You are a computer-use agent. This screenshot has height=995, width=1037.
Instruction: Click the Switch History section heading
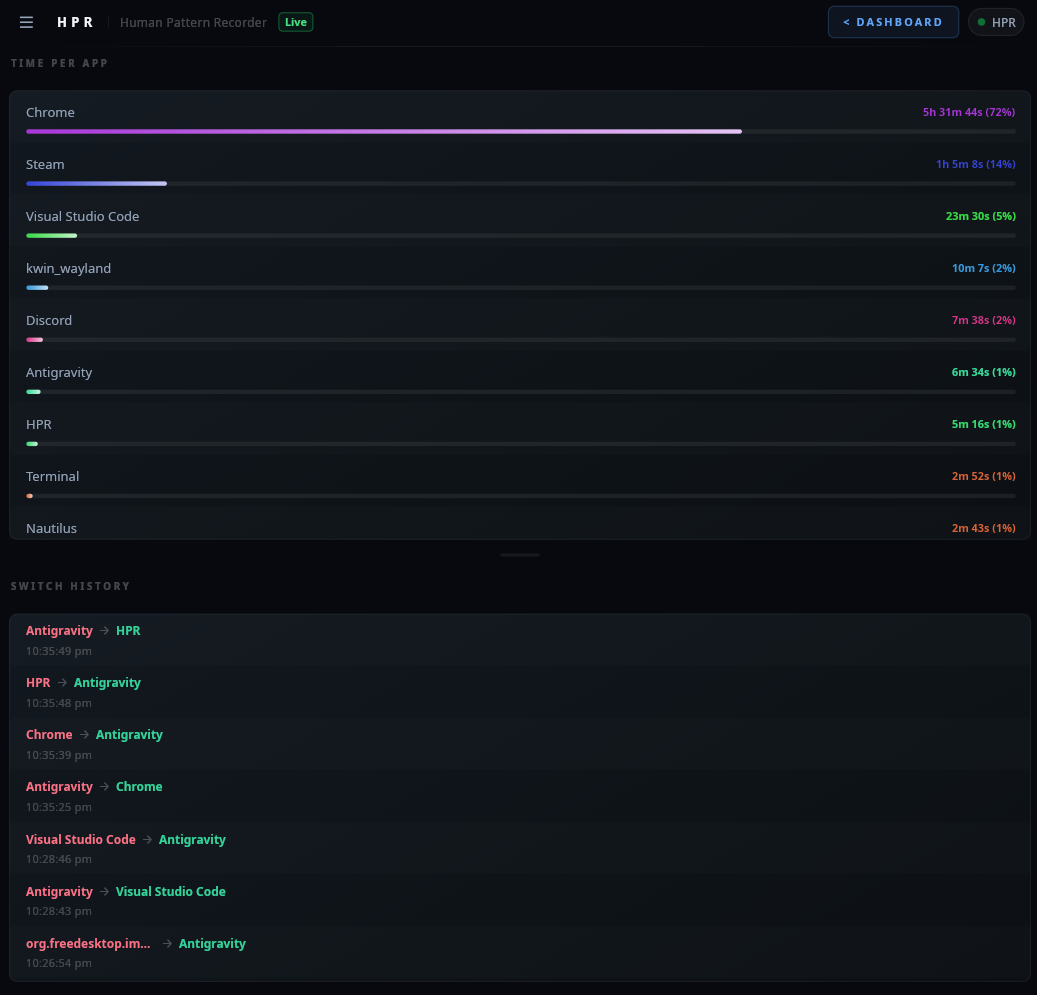click(x=71, y=586)
